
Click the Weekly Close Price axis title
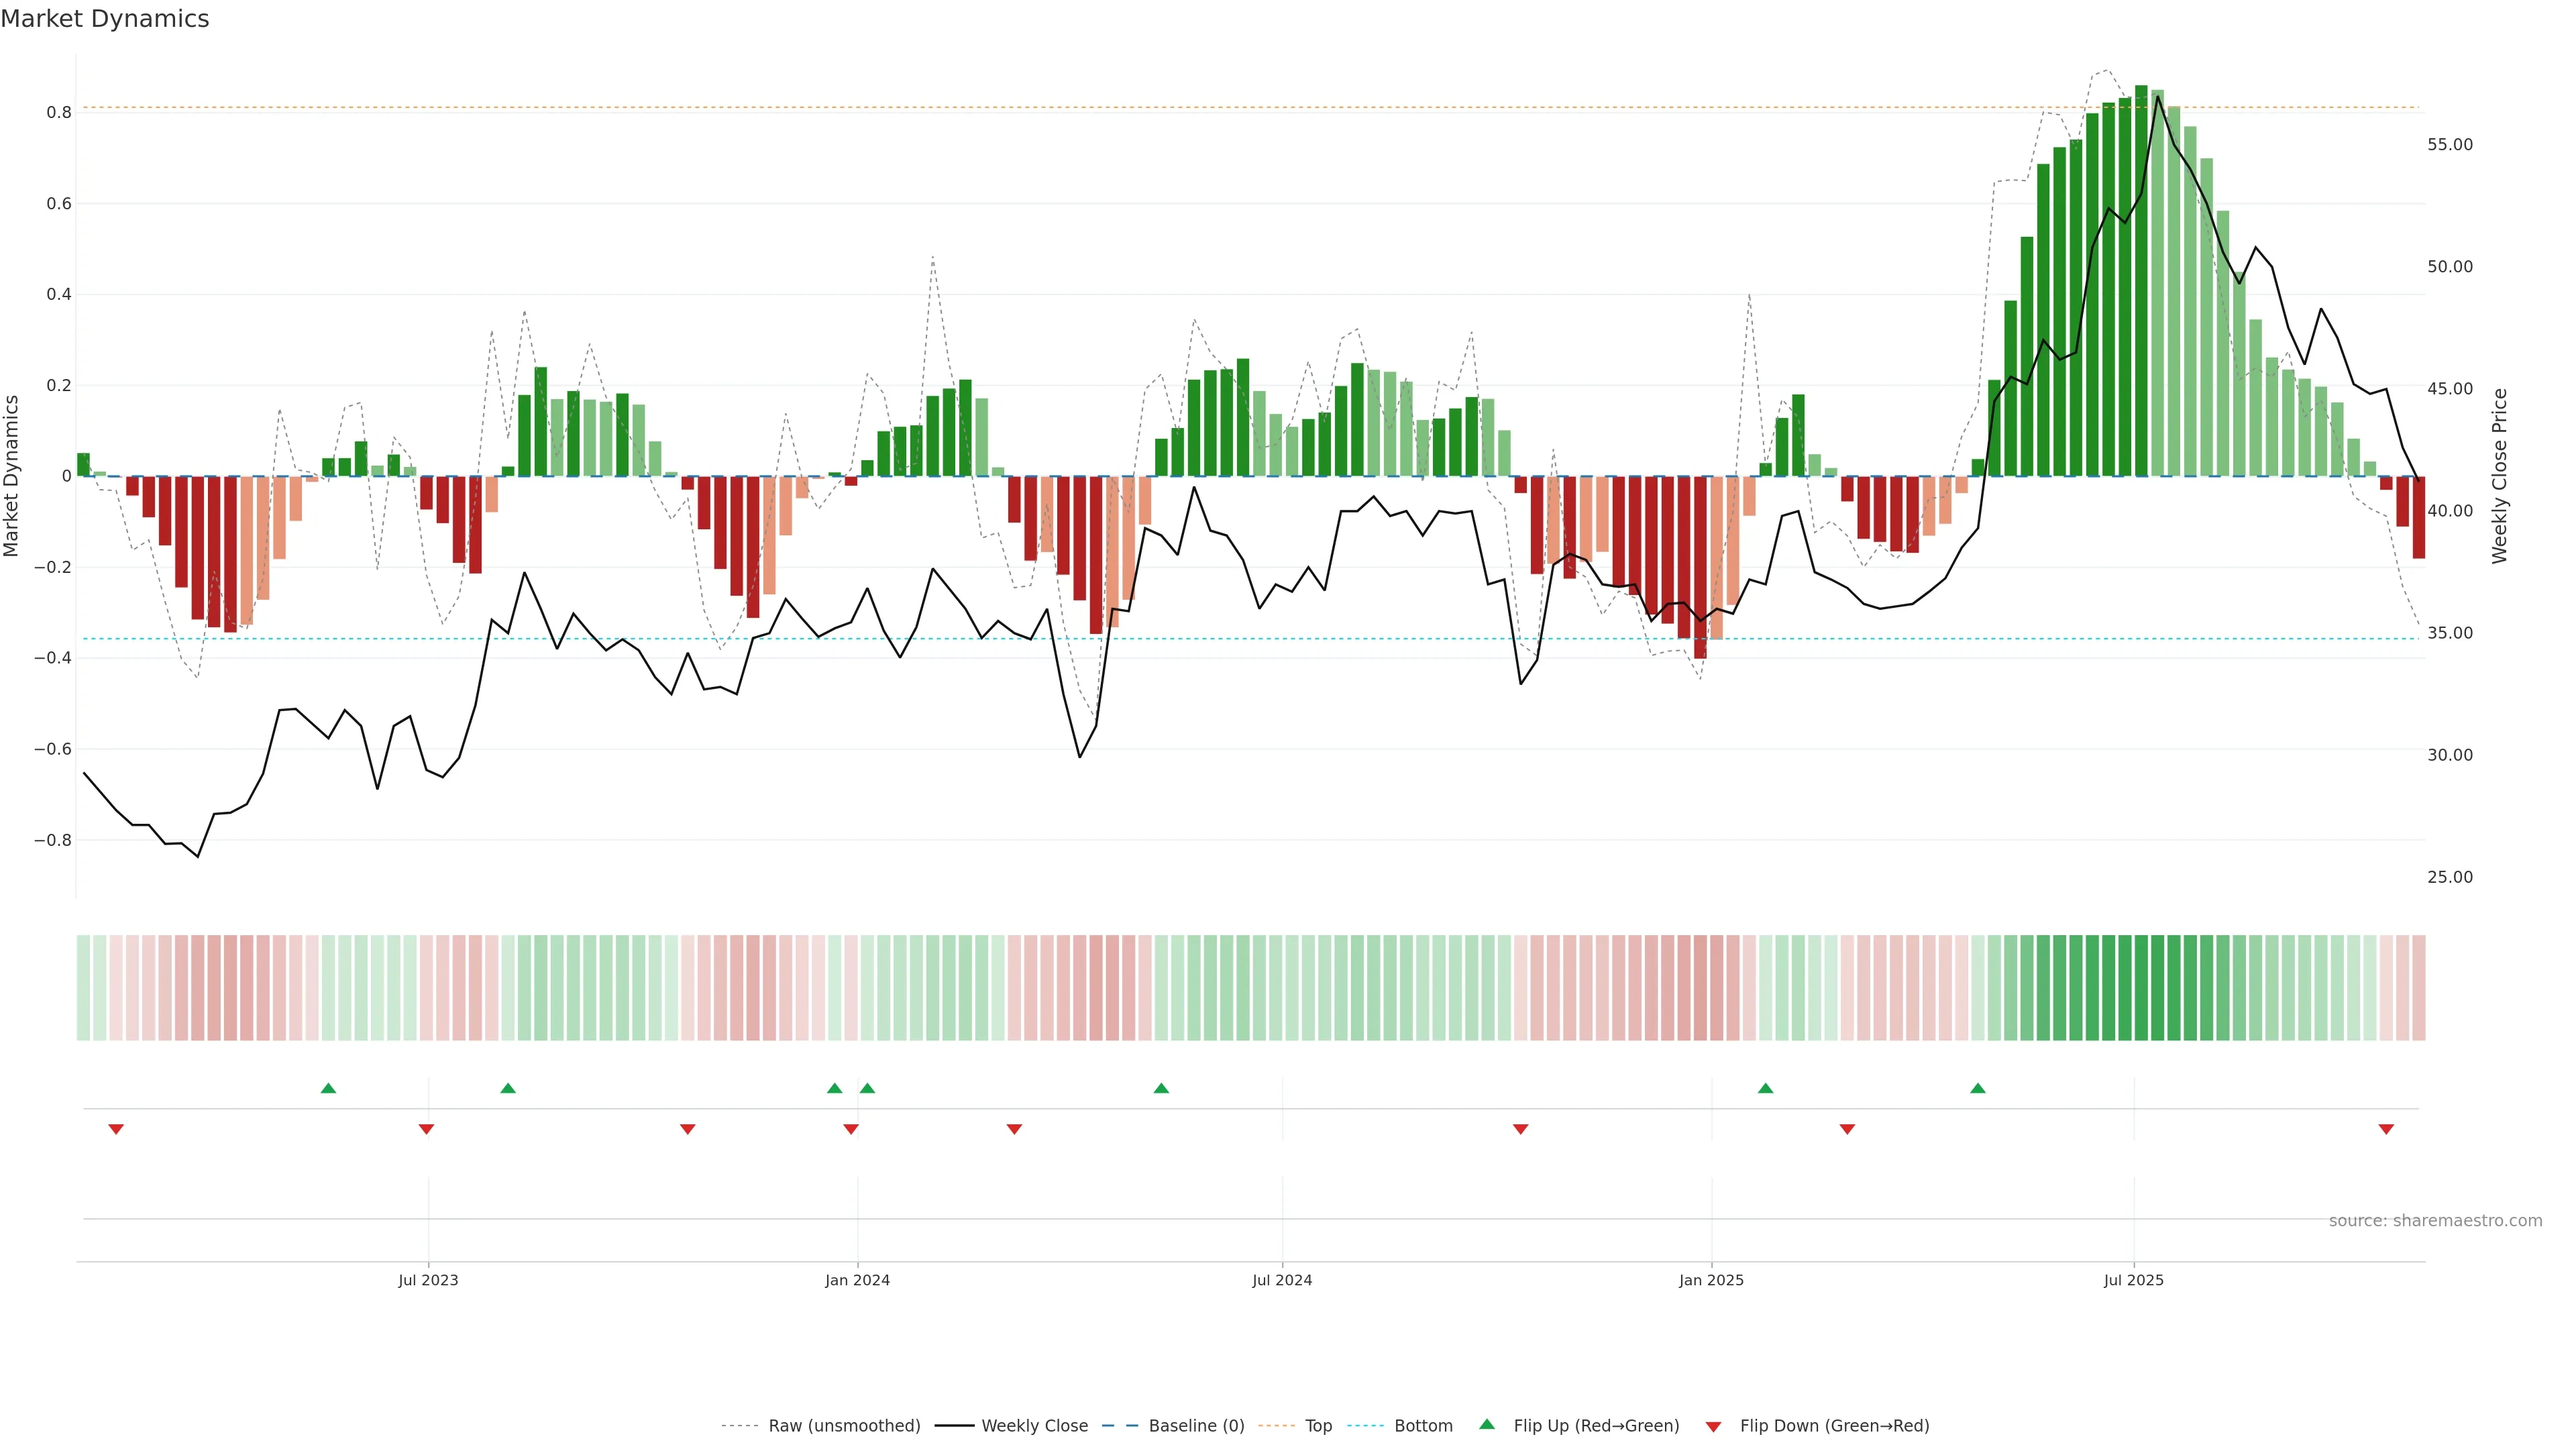click(x=2499, y=476)
